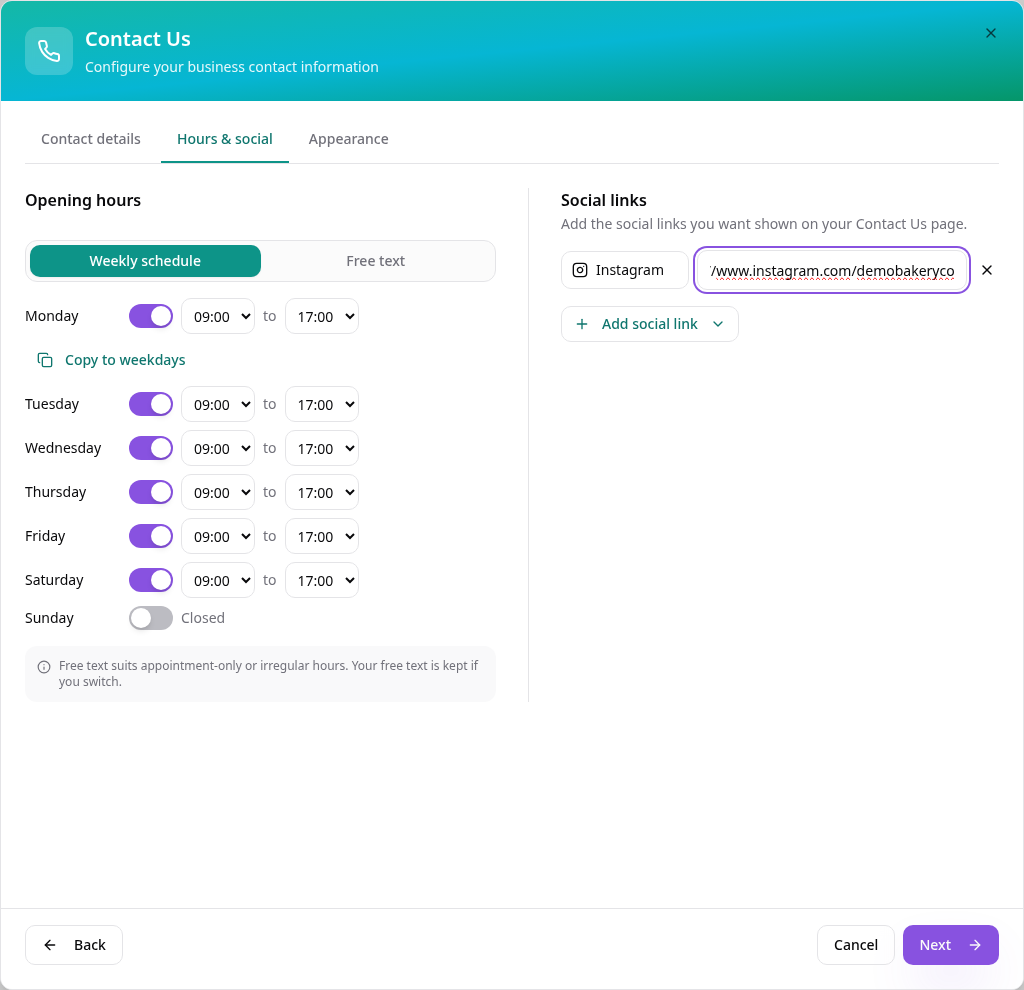The height and width of the screenshot is (990, 1024).
Task: Click the info icon in the free text hint
Action: [44, 667]
